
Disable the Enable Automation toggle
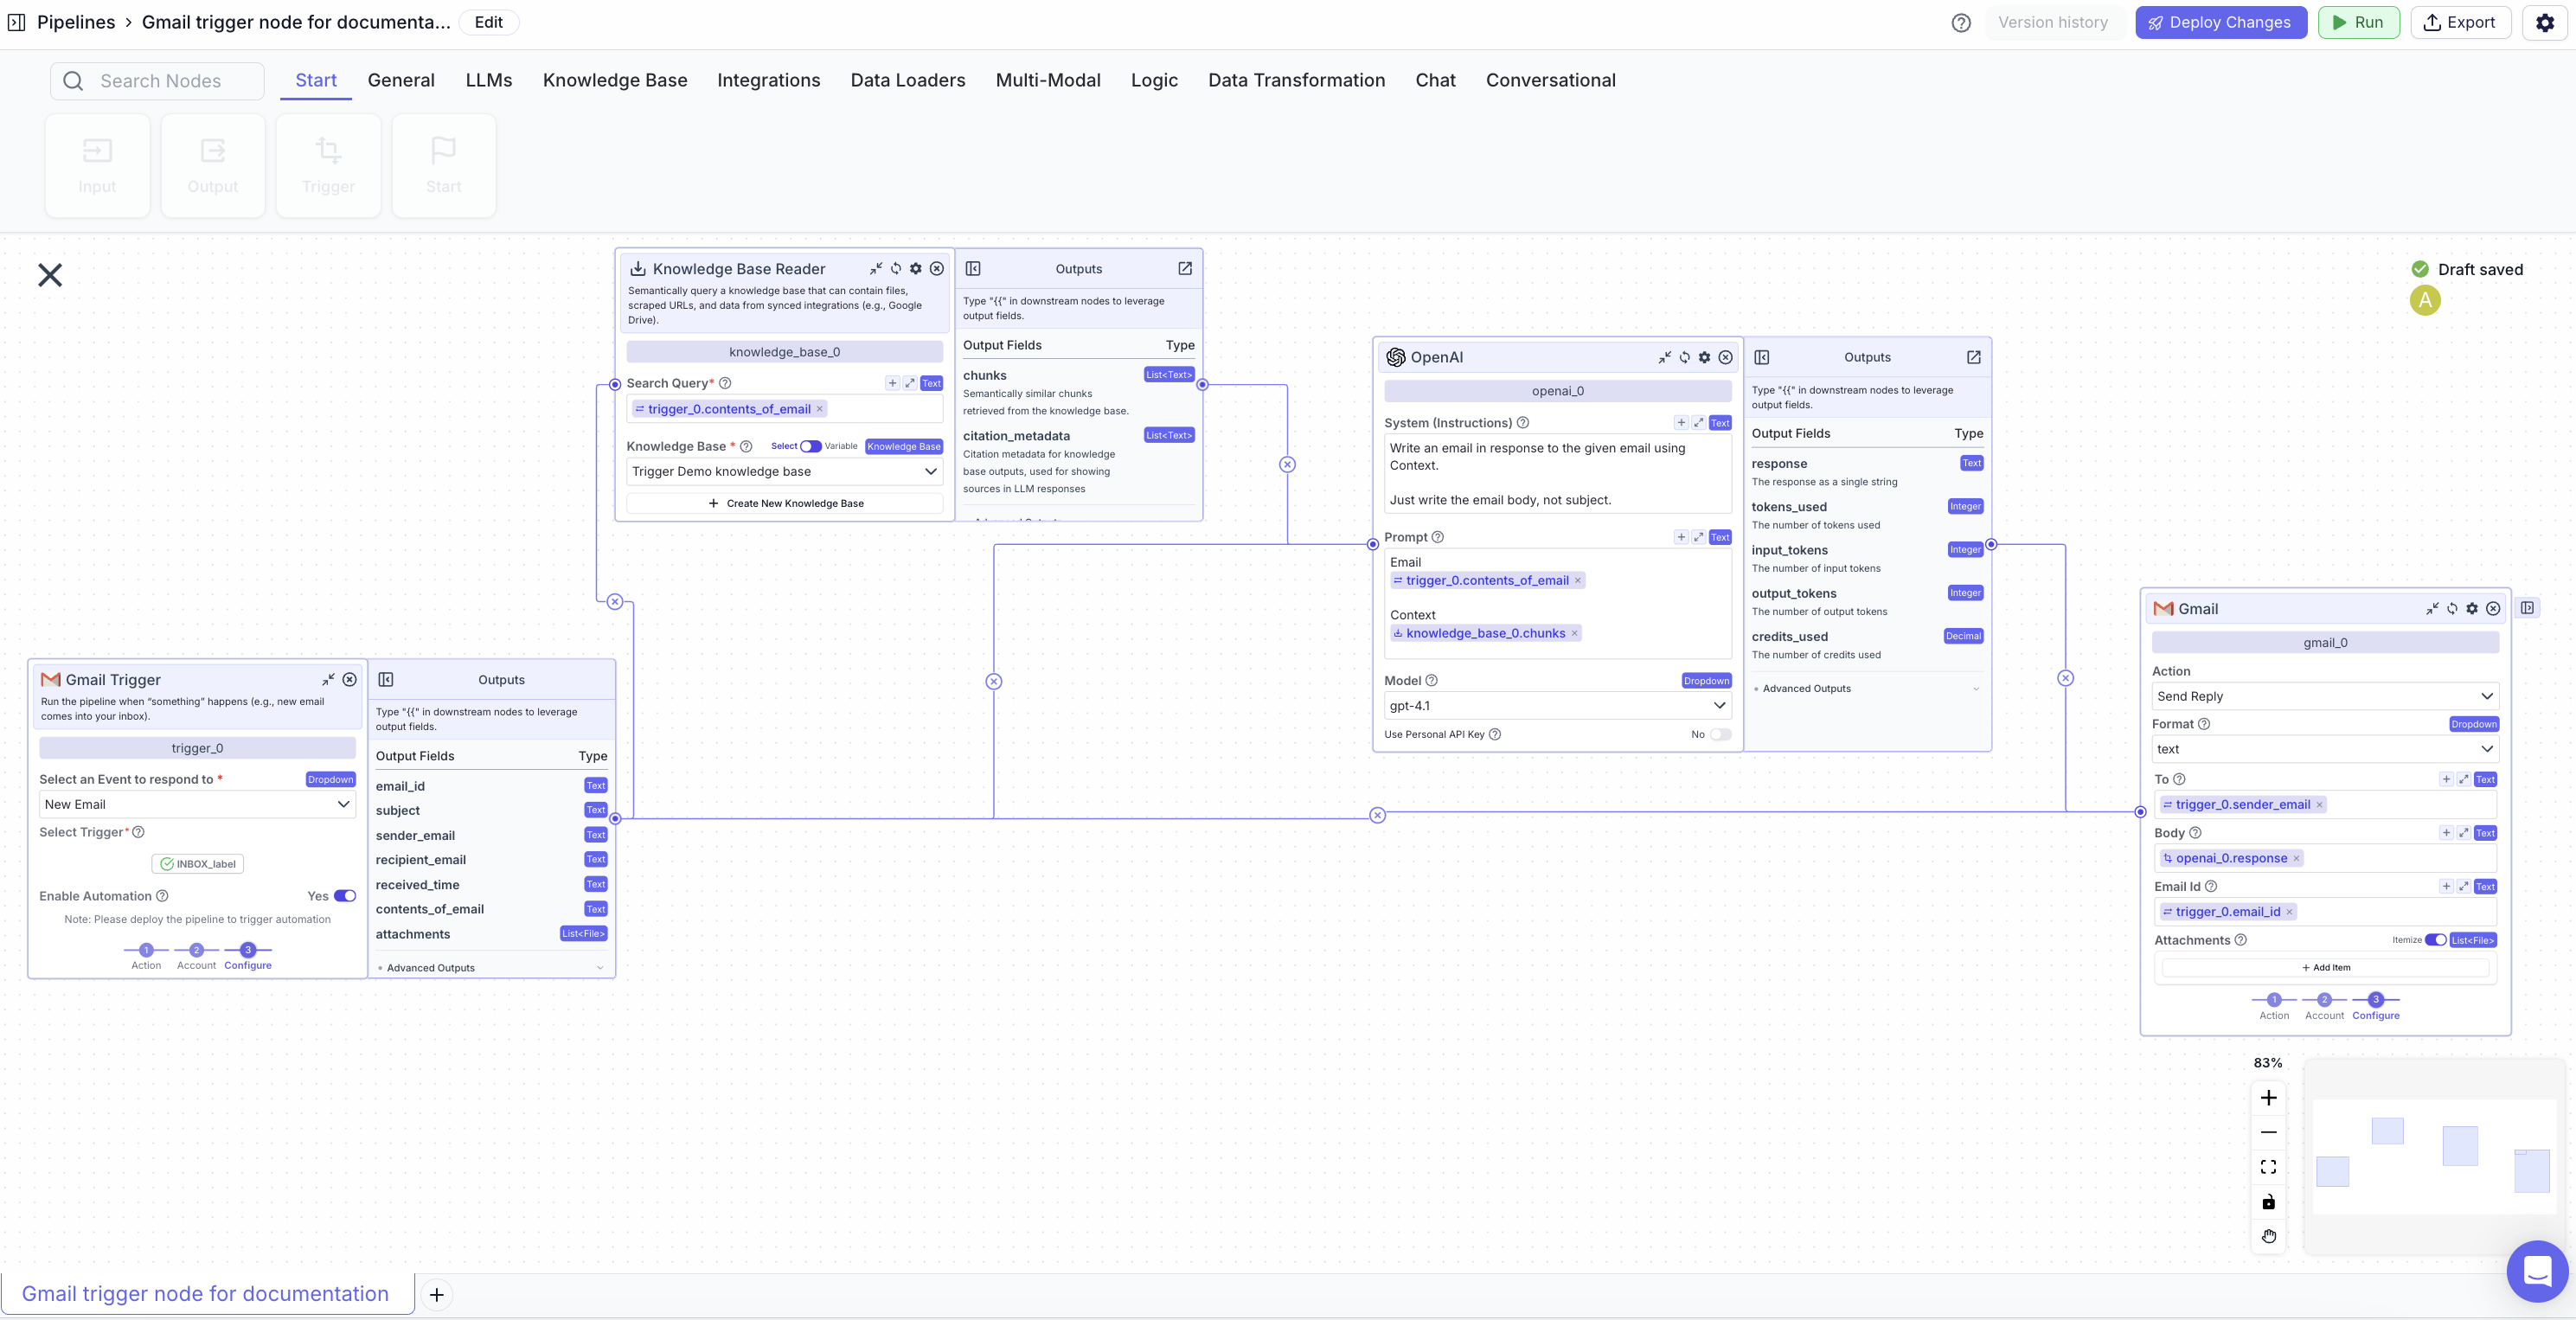click(x=345, y=896)
